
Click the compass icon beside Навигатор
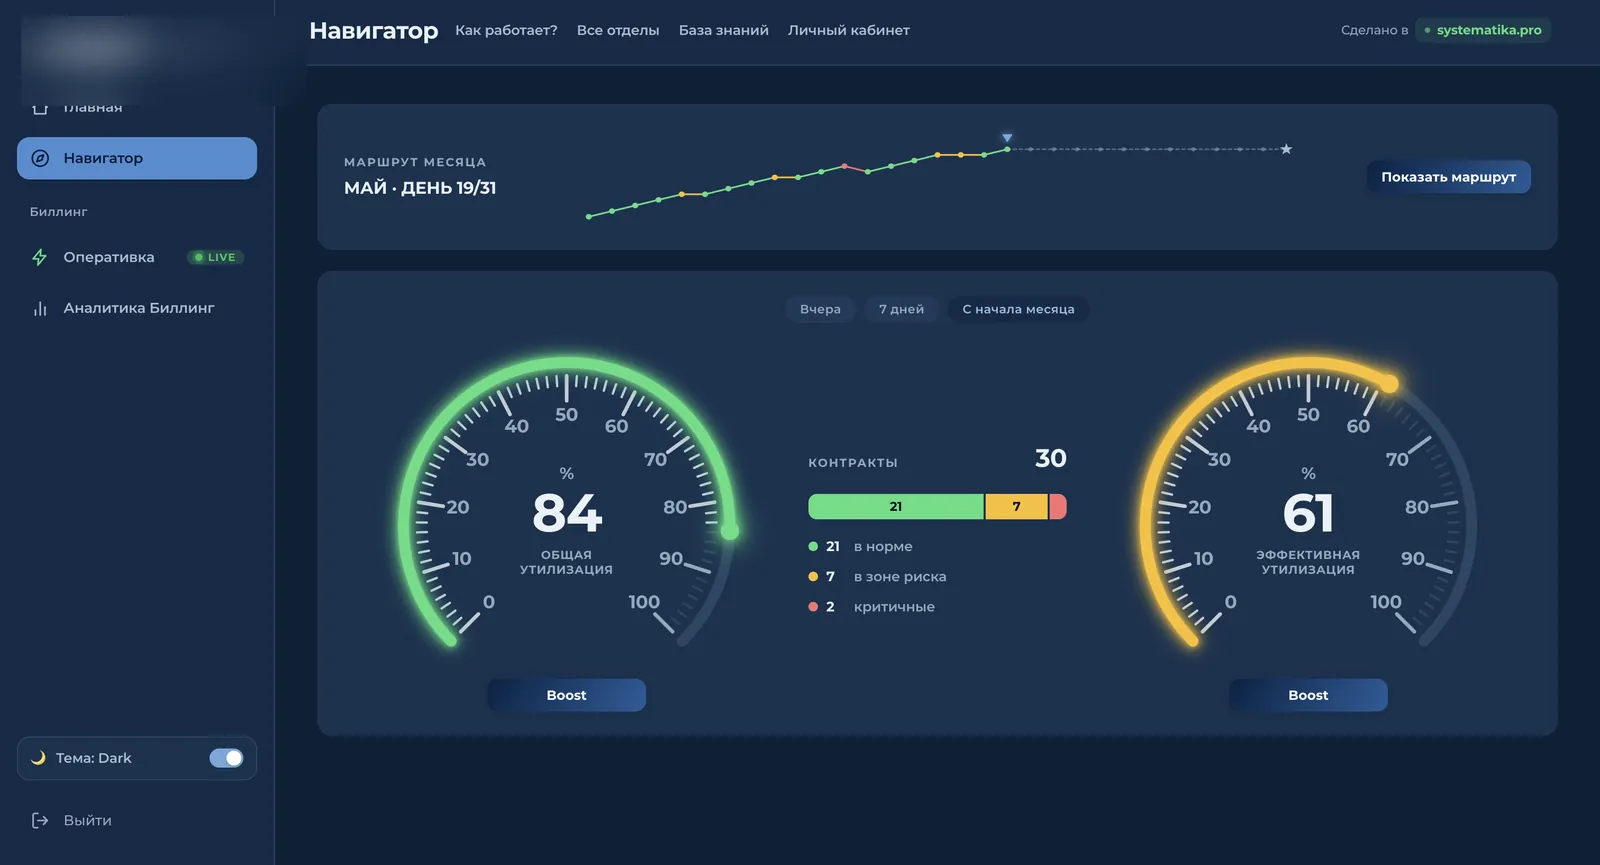pos(40,158)
